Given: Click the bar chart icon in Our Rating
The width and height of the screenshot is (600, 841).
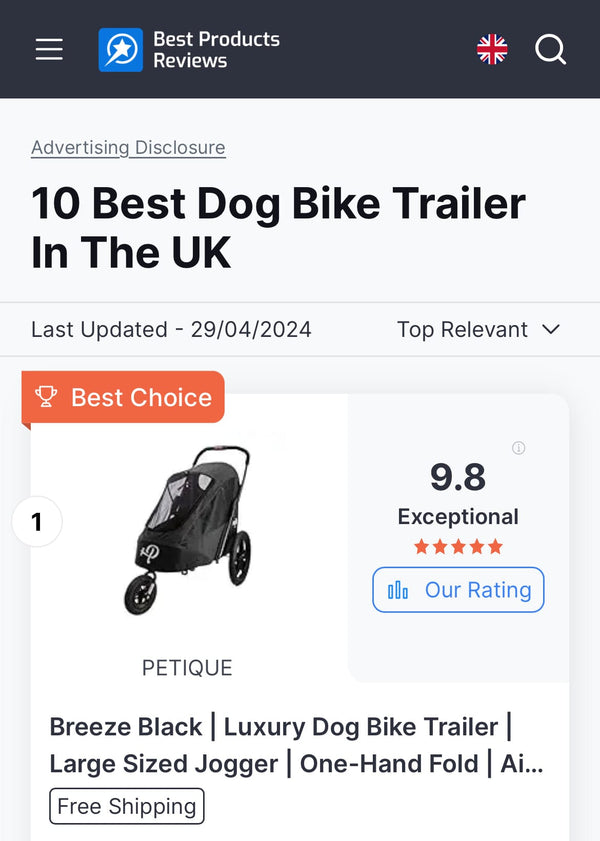Looking at the screenshot, I should [x=398, y=590].
